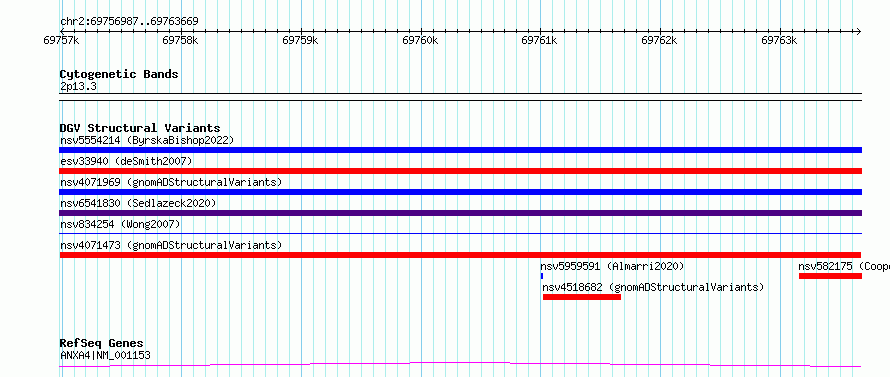This screenshot has height=377, width=890.
Task: Select the small blue marker under nsv5959591
Action: click(x=541, y=276)
